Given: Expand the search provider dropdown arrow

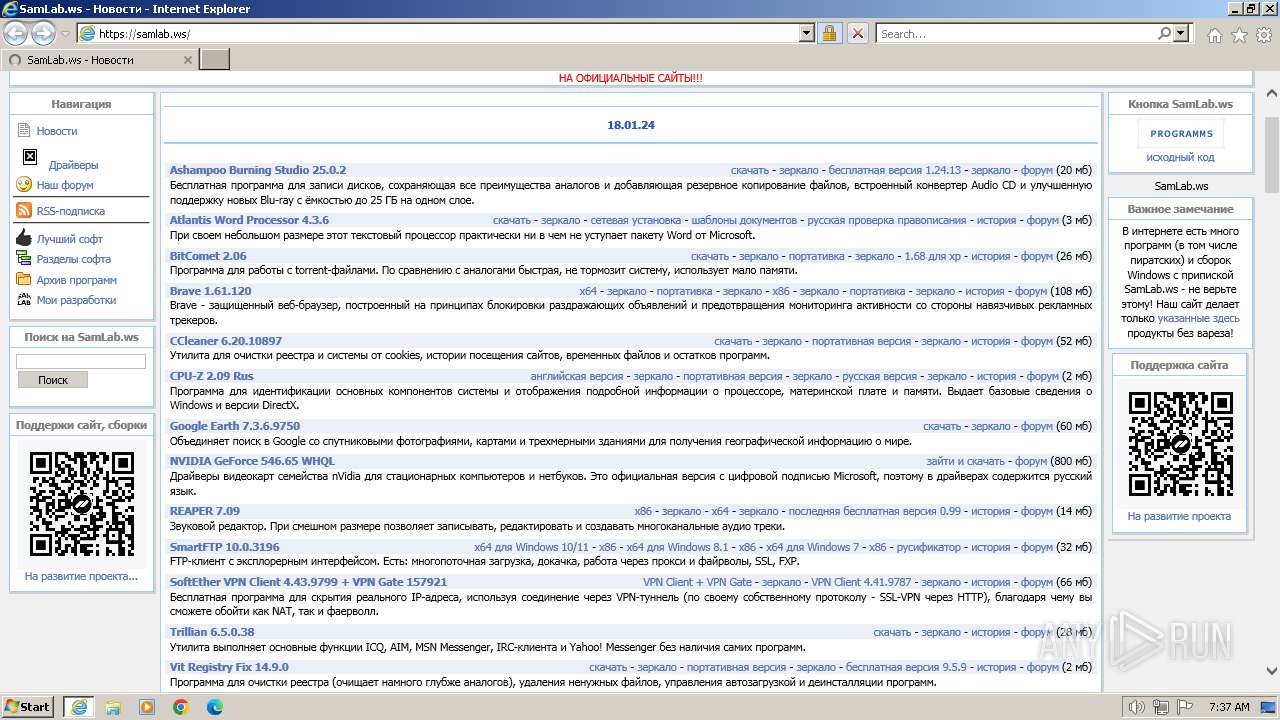Looking at the screenshot, I should point(1181,33).
